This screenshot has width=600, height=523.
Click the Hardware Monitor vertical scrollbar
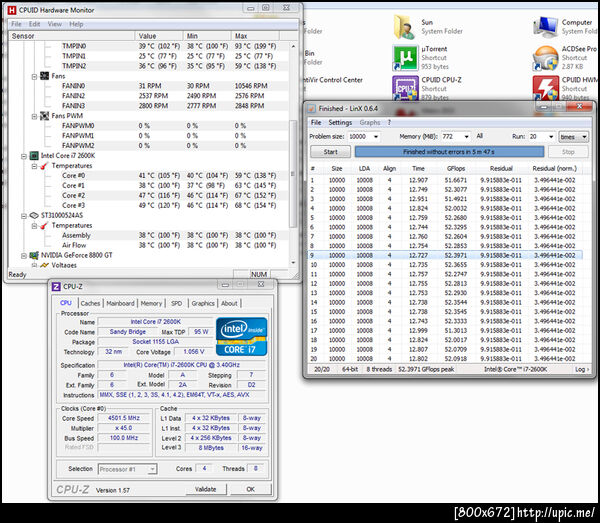click(x=293, y=174)
